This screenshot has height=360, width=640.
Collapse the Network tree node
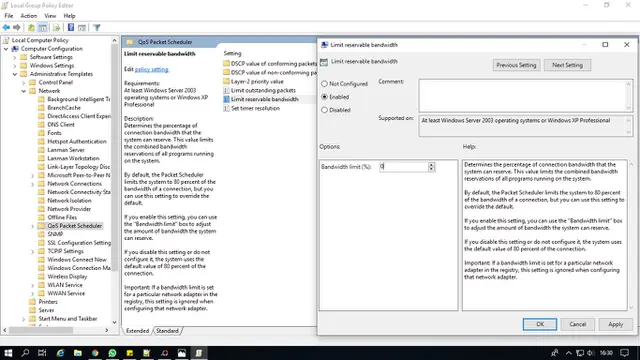[24, 91]
